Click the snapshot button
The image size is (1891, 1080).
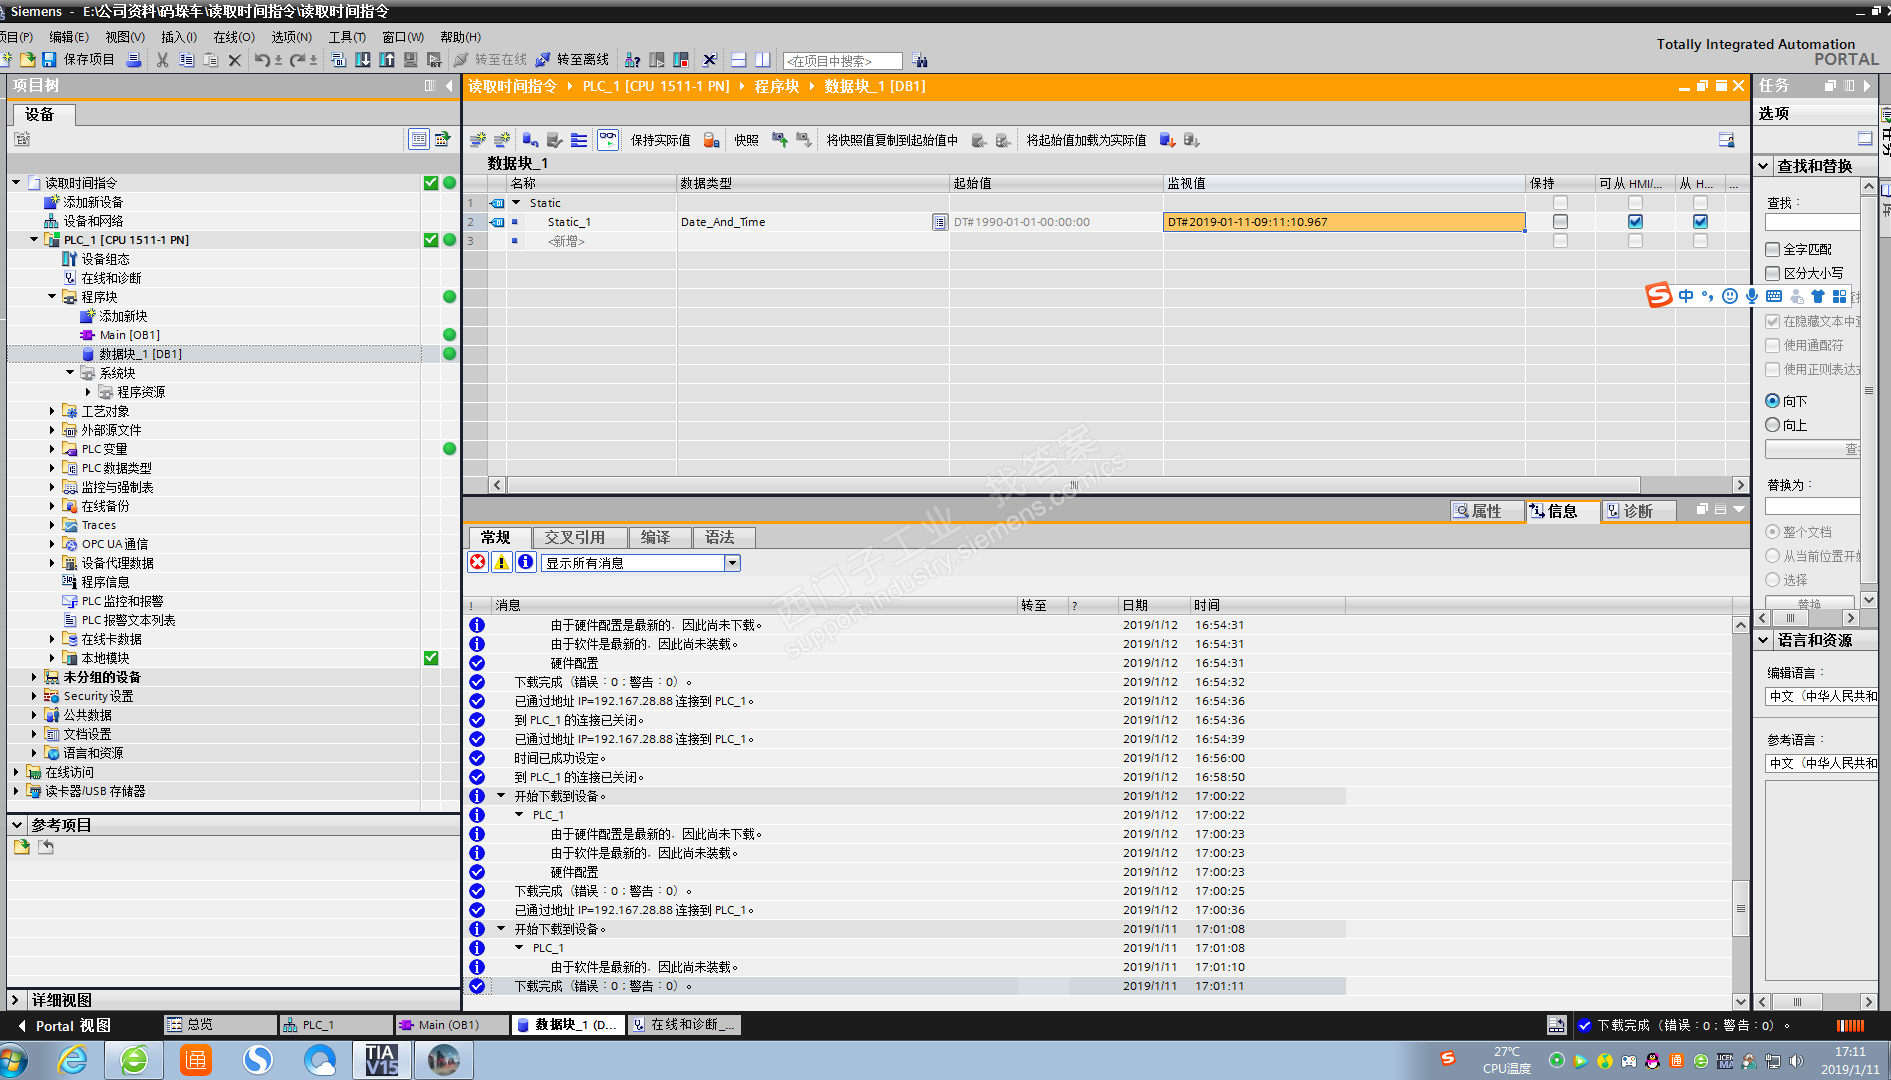tap(746, 140)
